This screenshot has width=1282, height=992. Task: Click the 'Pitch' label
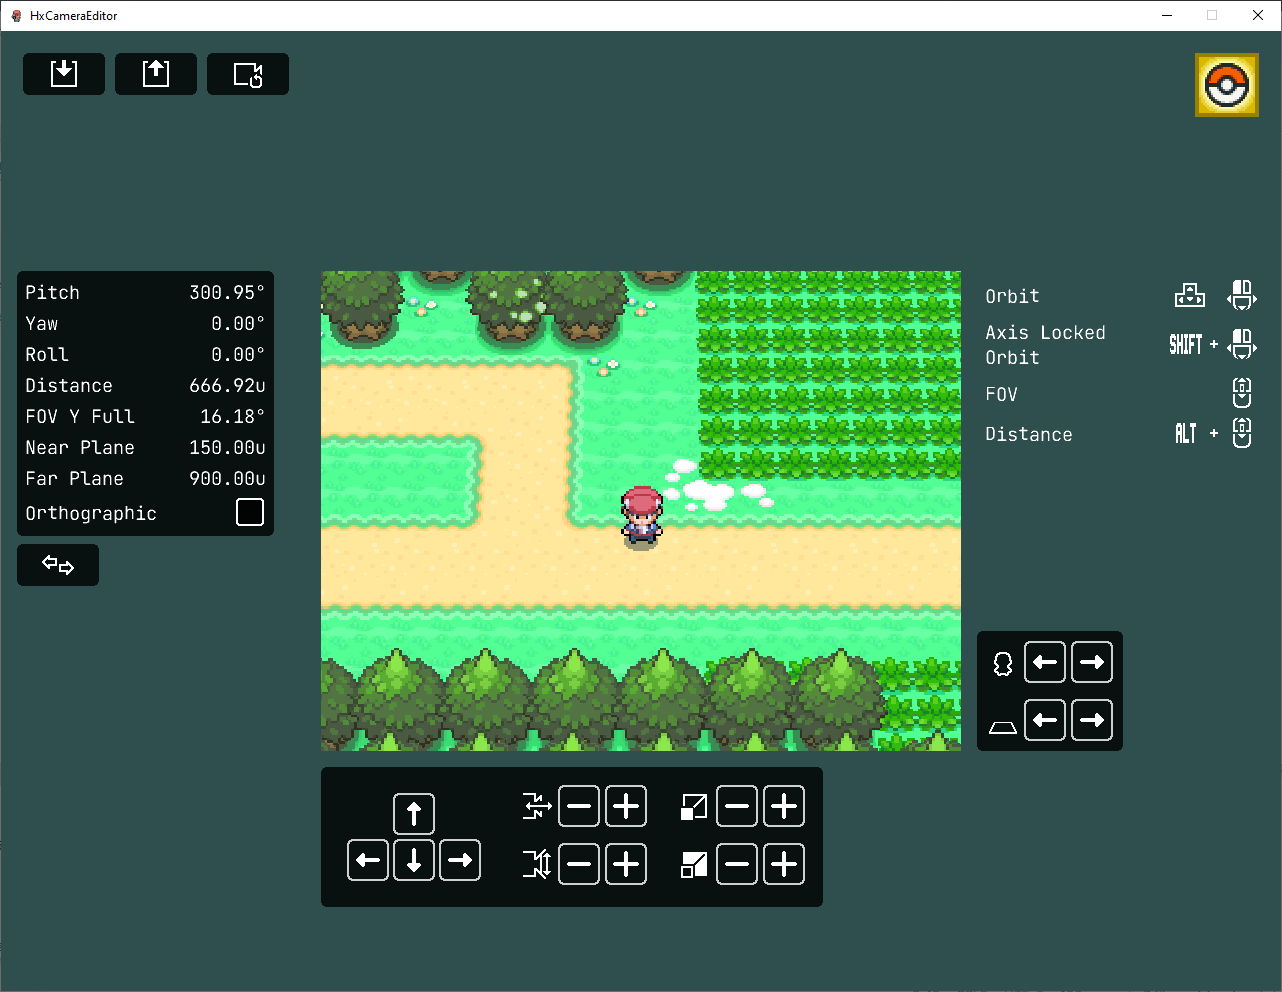coord(52,293)
